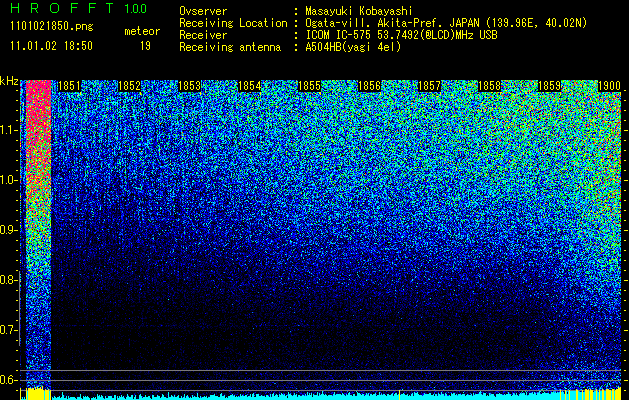Click the meteor count 19
The image size is (629, 400).
145,46
